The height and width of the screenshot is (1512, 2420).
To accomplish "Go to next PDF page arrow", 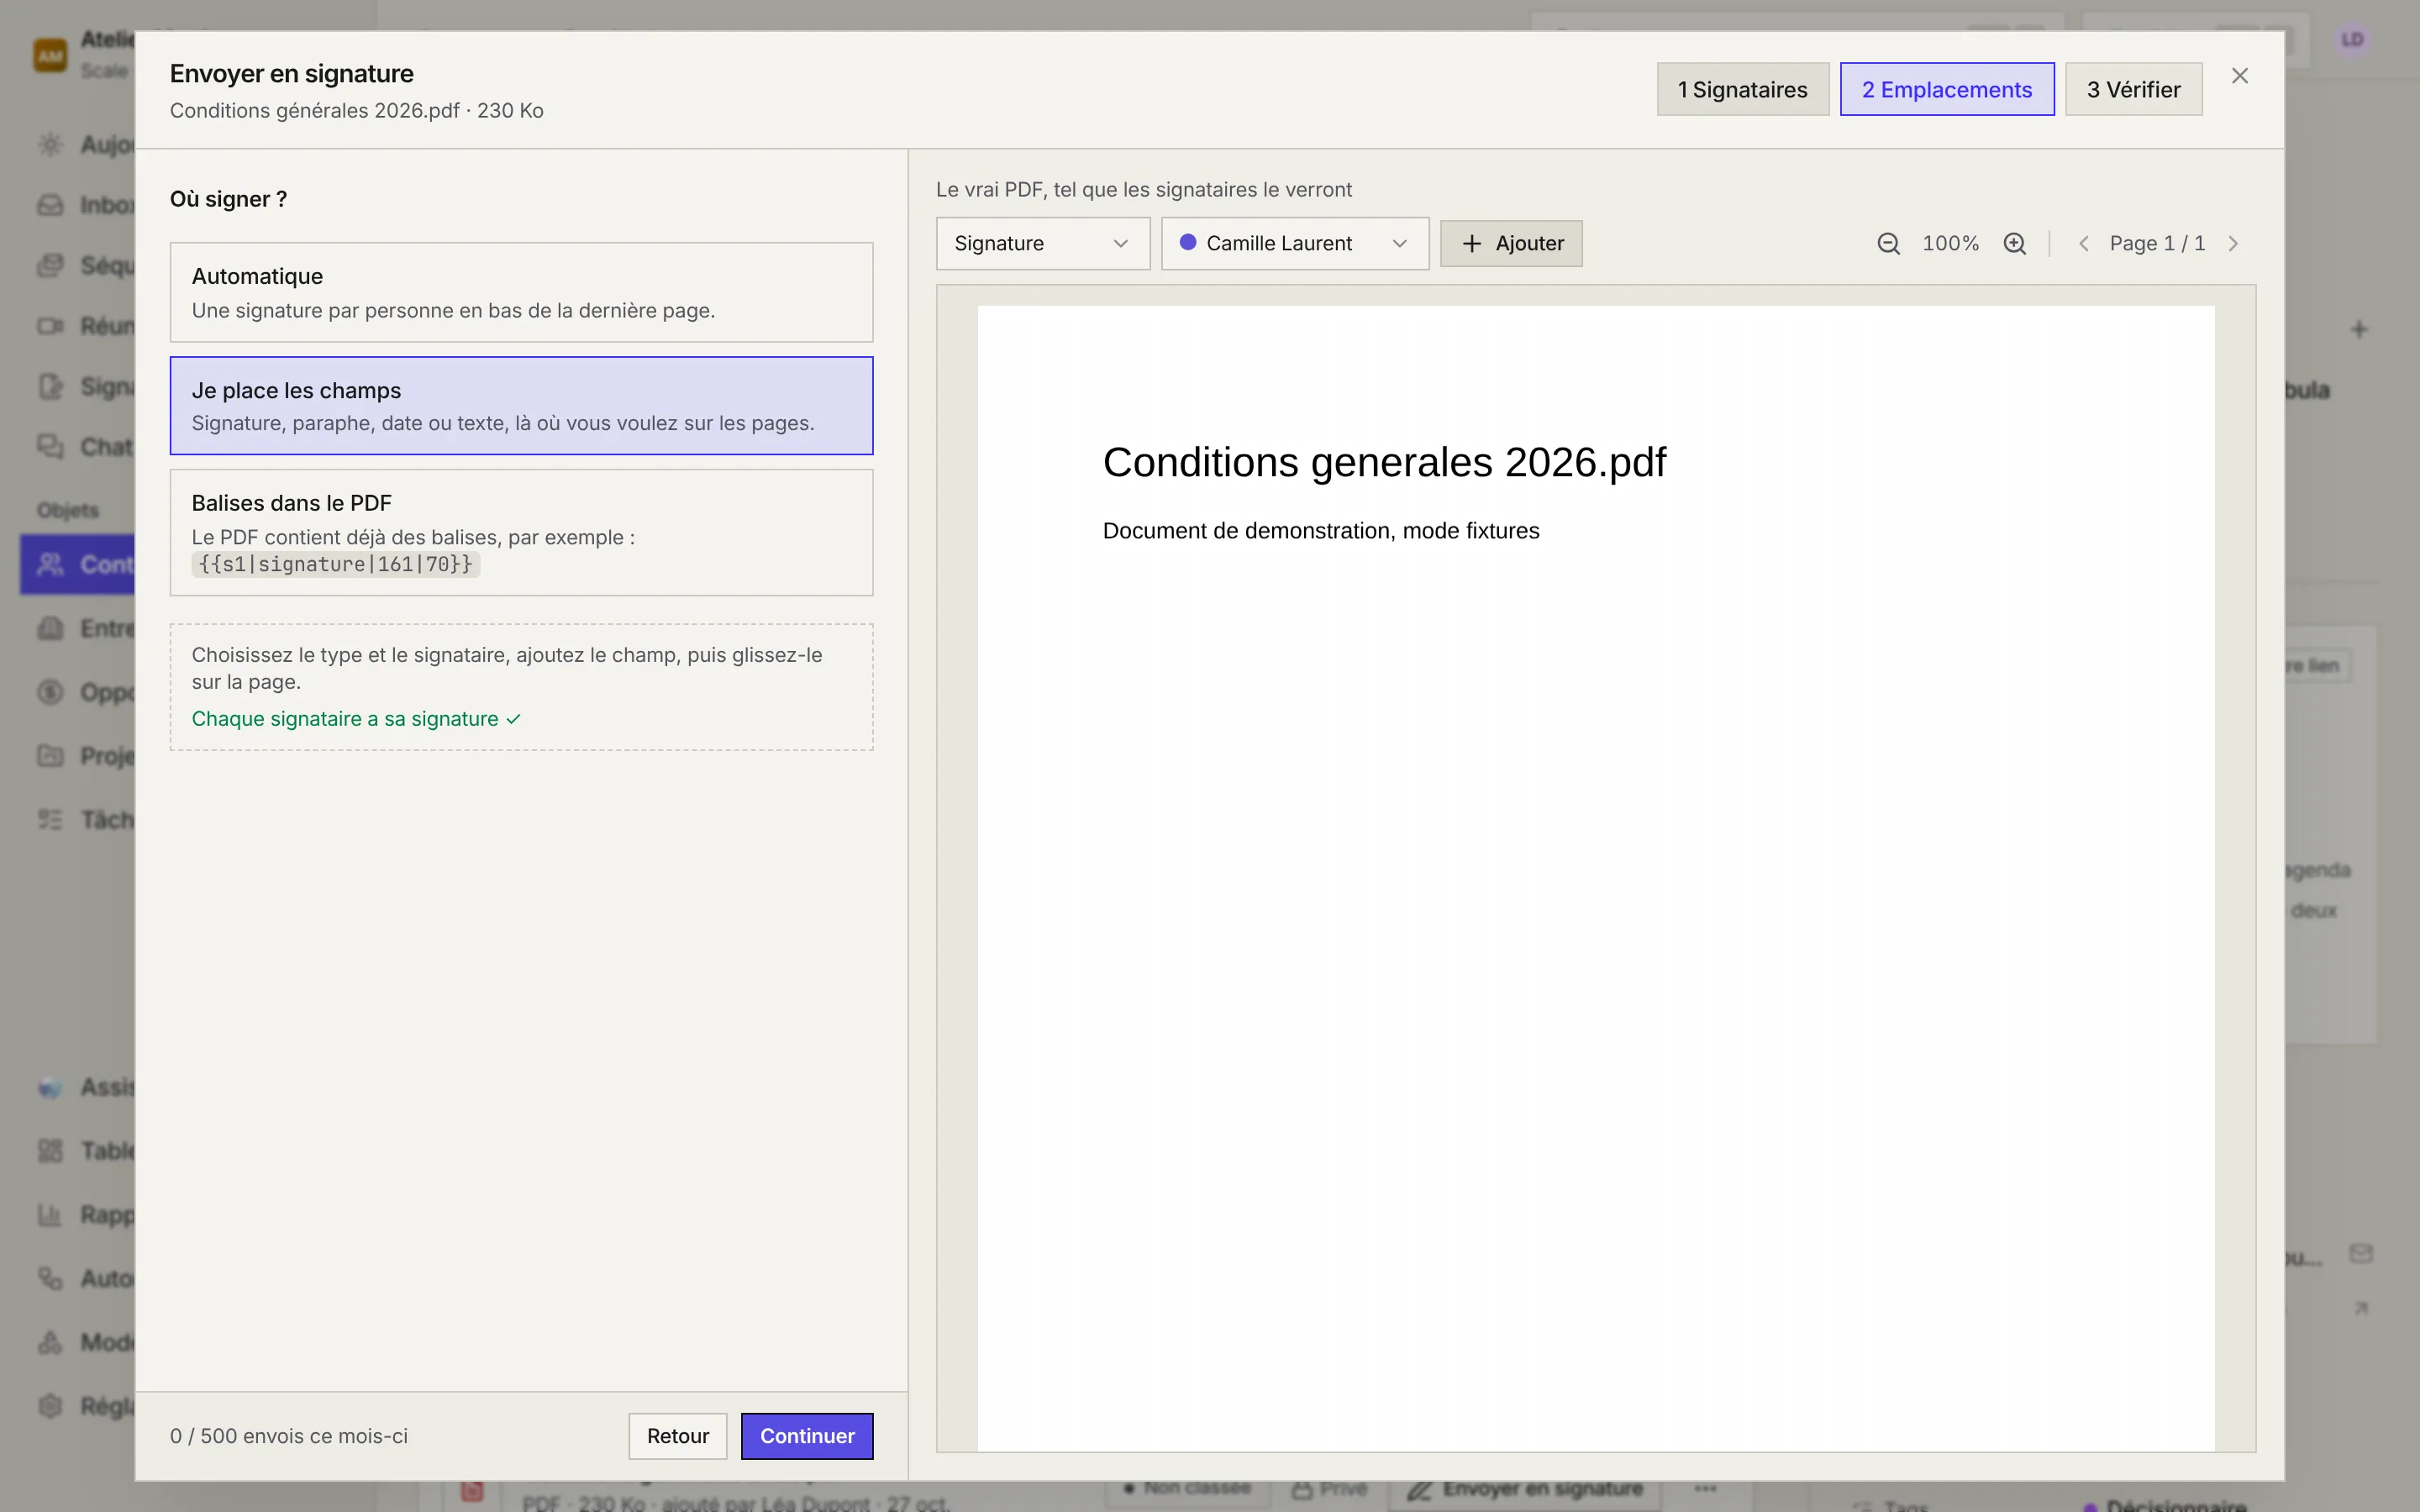I will coord(2233,243).
